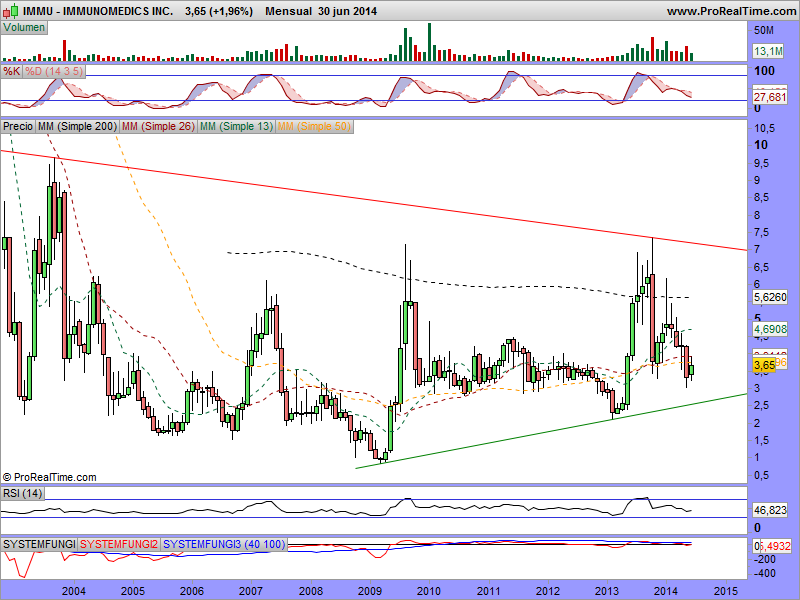Click the 2007 year label
Screen dimensions: 800x600
(x=251, y=591)
